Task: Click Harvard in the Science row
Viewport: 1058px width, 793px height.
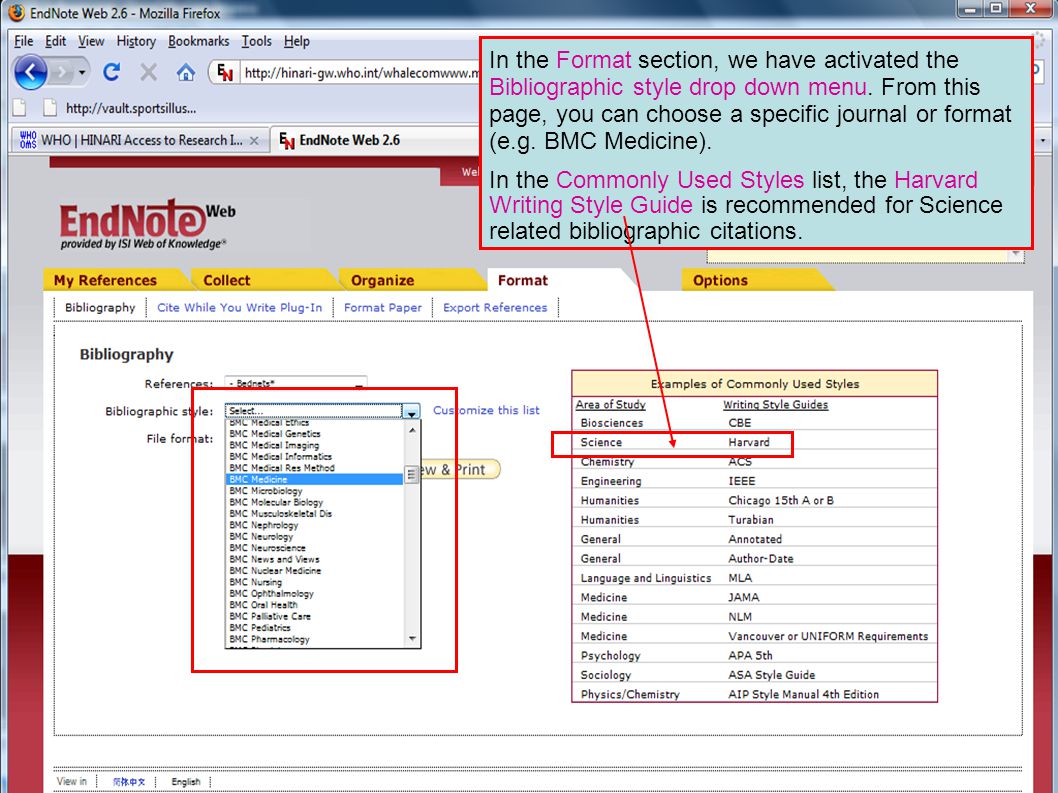Action: [x=748, y=442]
